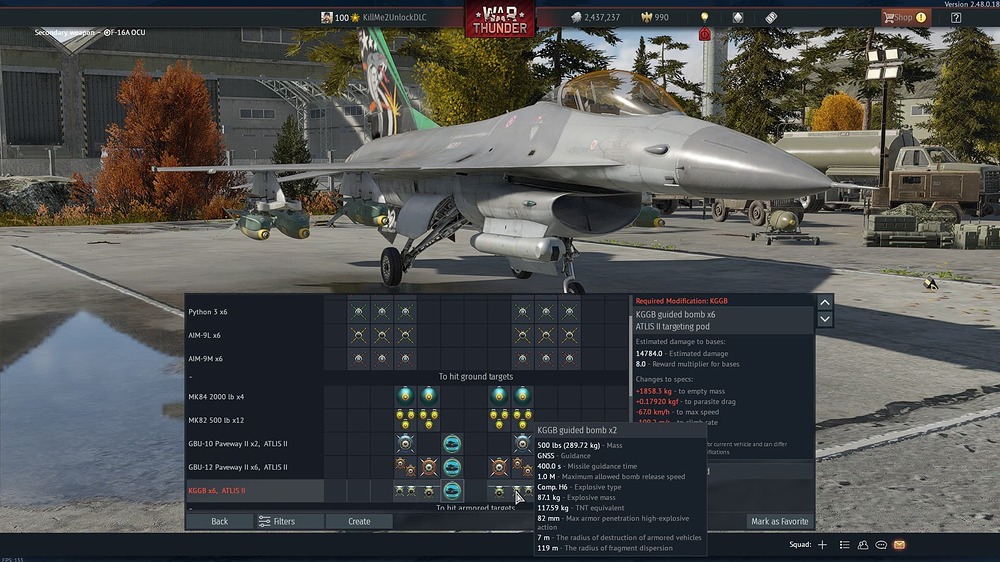Click the Silver Lions currency icon
The width and height of the screenshot is (1000, 562).
576,17
